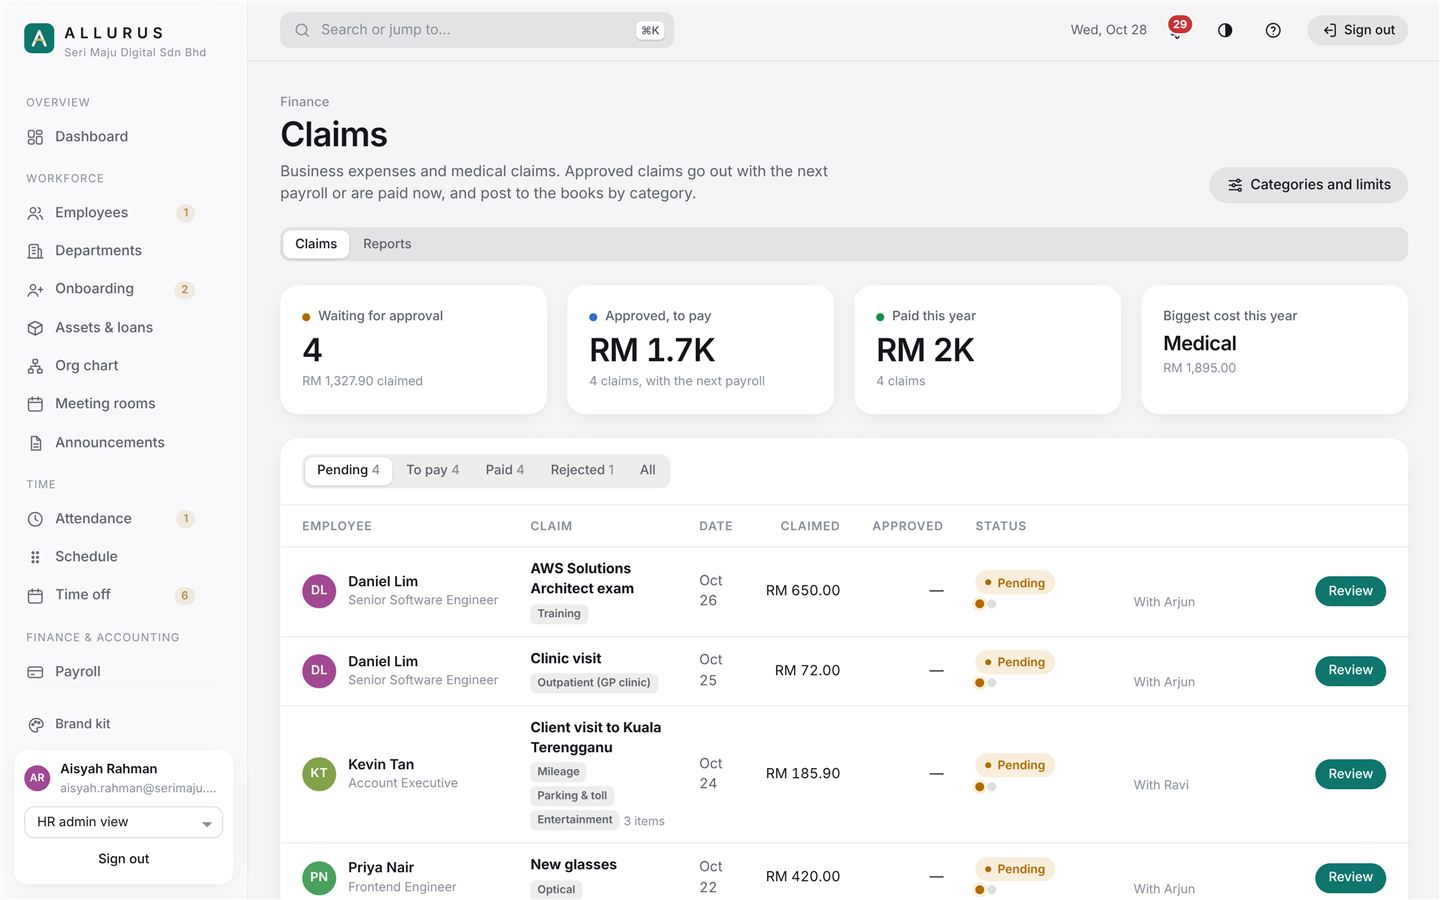The height and width of the screenshot is (900, 1440).
Task: Toggle dark mode contrast icon
Action: [1225, 30]
